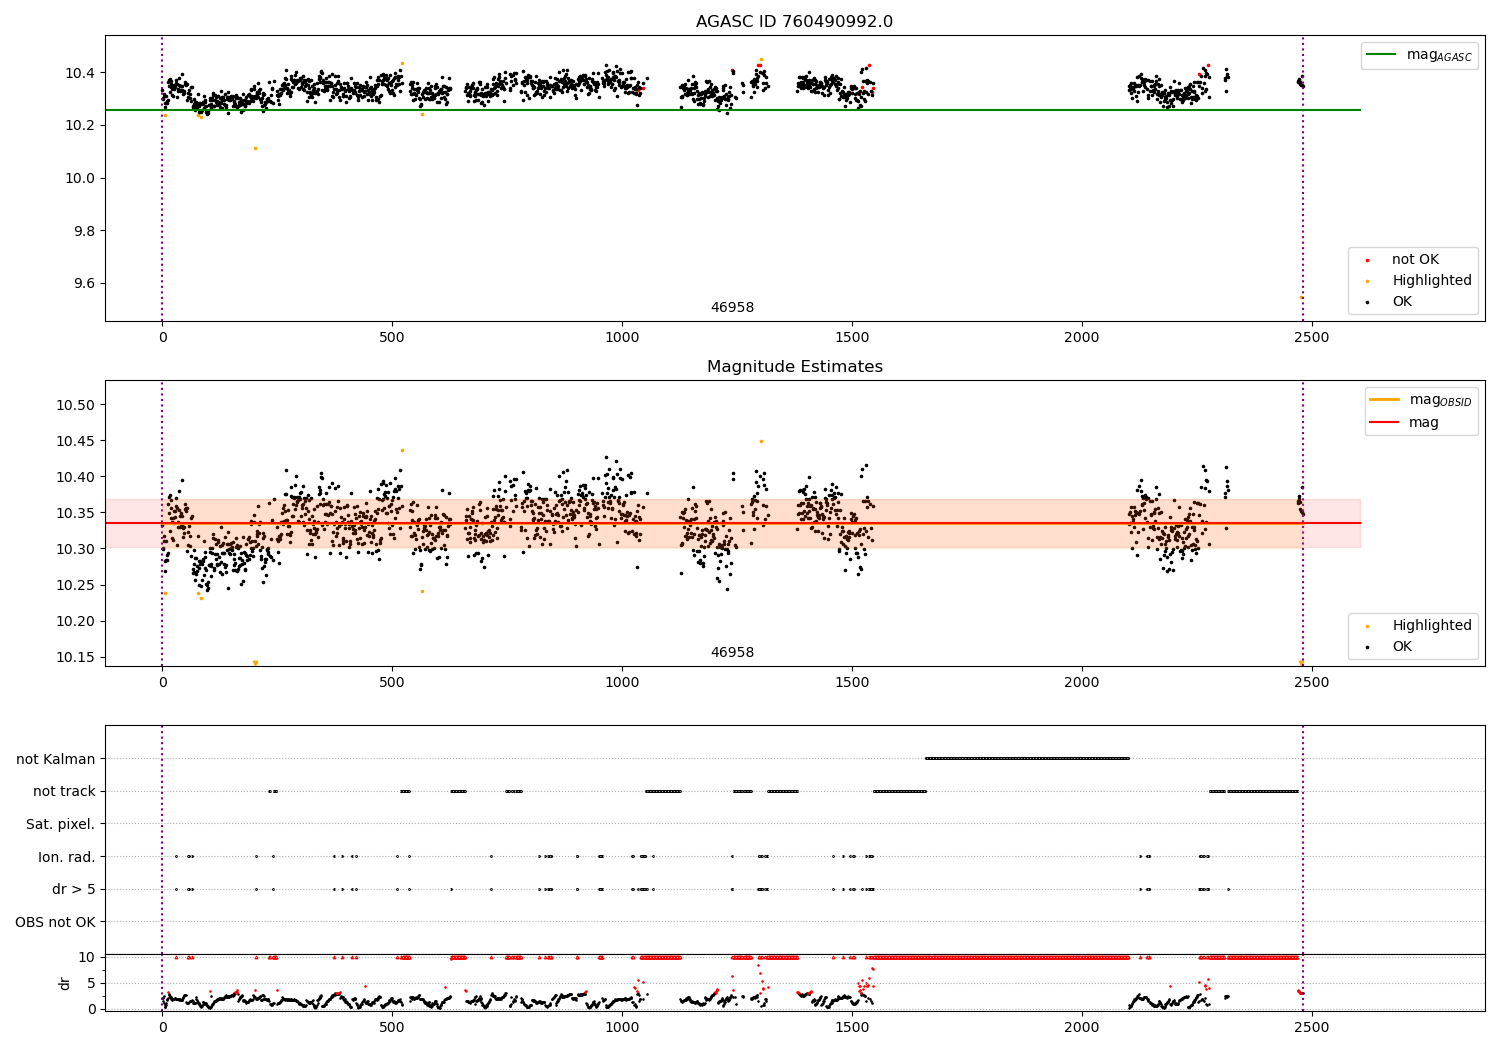Image resolution: width=1500 pixels, height=1050 pixels.
Task: Click the 9.8 tick on top plot y-axis
Action: coord(84,231)
